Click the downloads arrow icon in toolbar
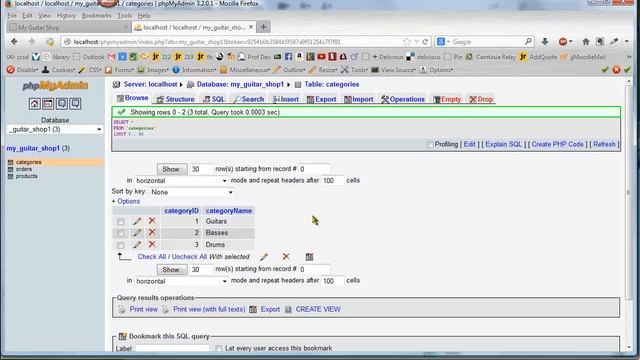Viewport: 640px width, 360px height. point(545,42)
